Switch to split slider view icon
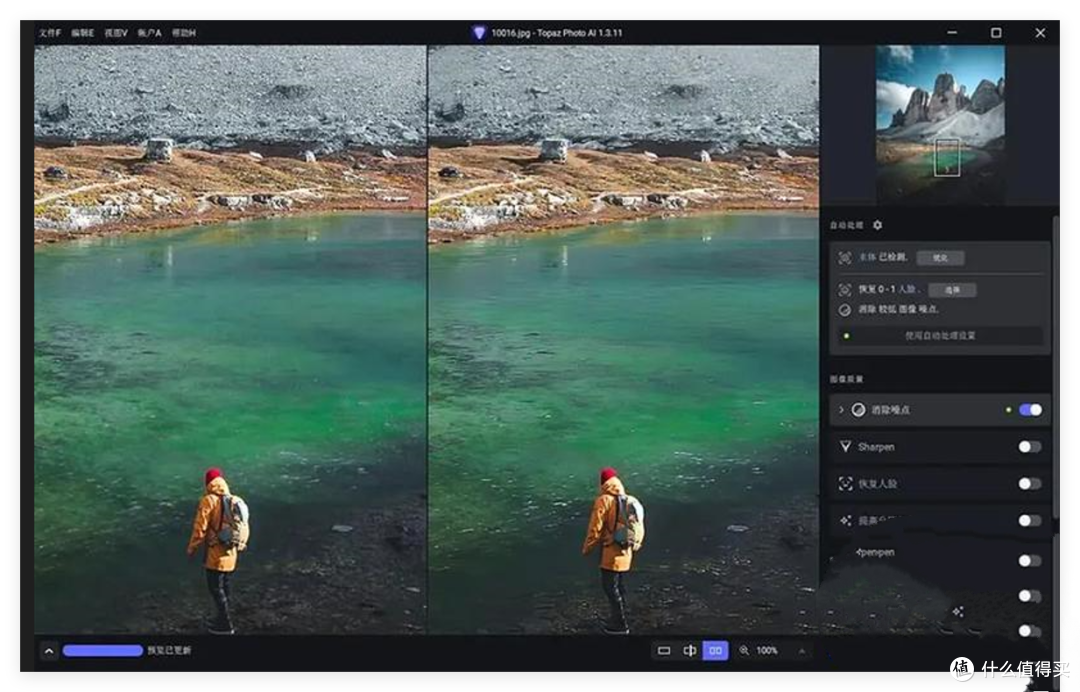This screenshot has width=1080, height=692. [x=689, y=651]
